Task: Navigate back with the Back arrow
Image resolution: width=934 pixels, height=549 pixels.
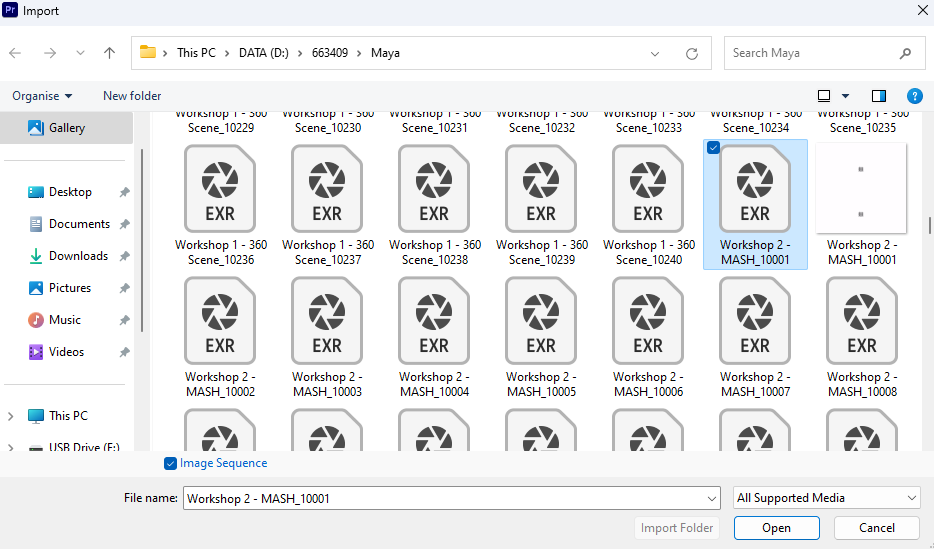Action: (x=15, y=53)
